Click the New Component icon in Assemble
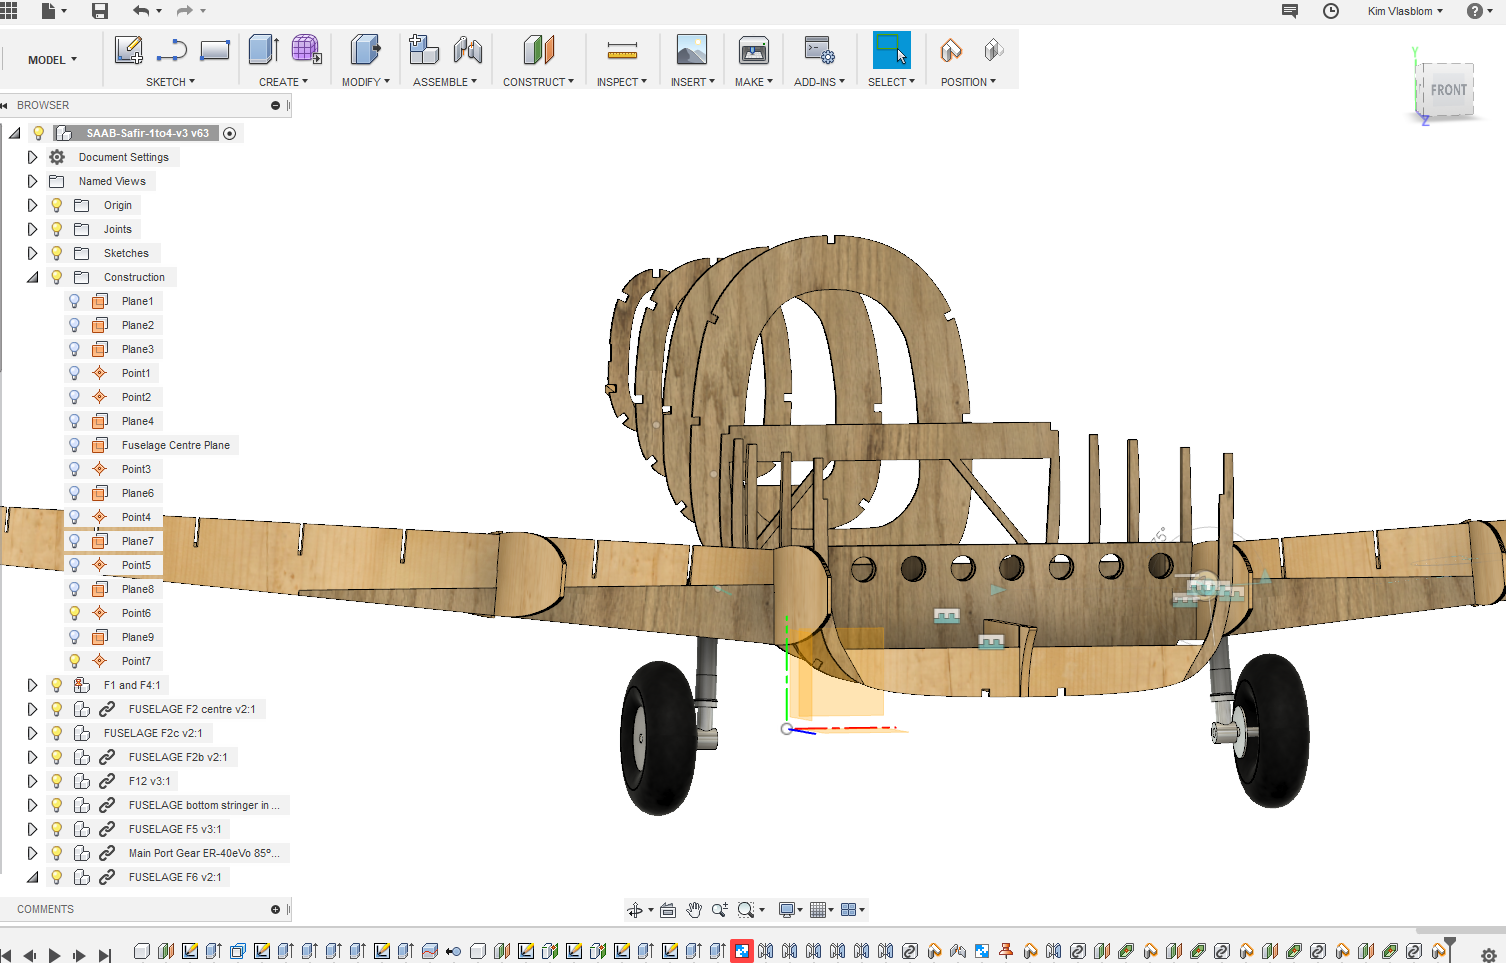Viewport: 1507px width, 963px height. [x=424, y=50]
